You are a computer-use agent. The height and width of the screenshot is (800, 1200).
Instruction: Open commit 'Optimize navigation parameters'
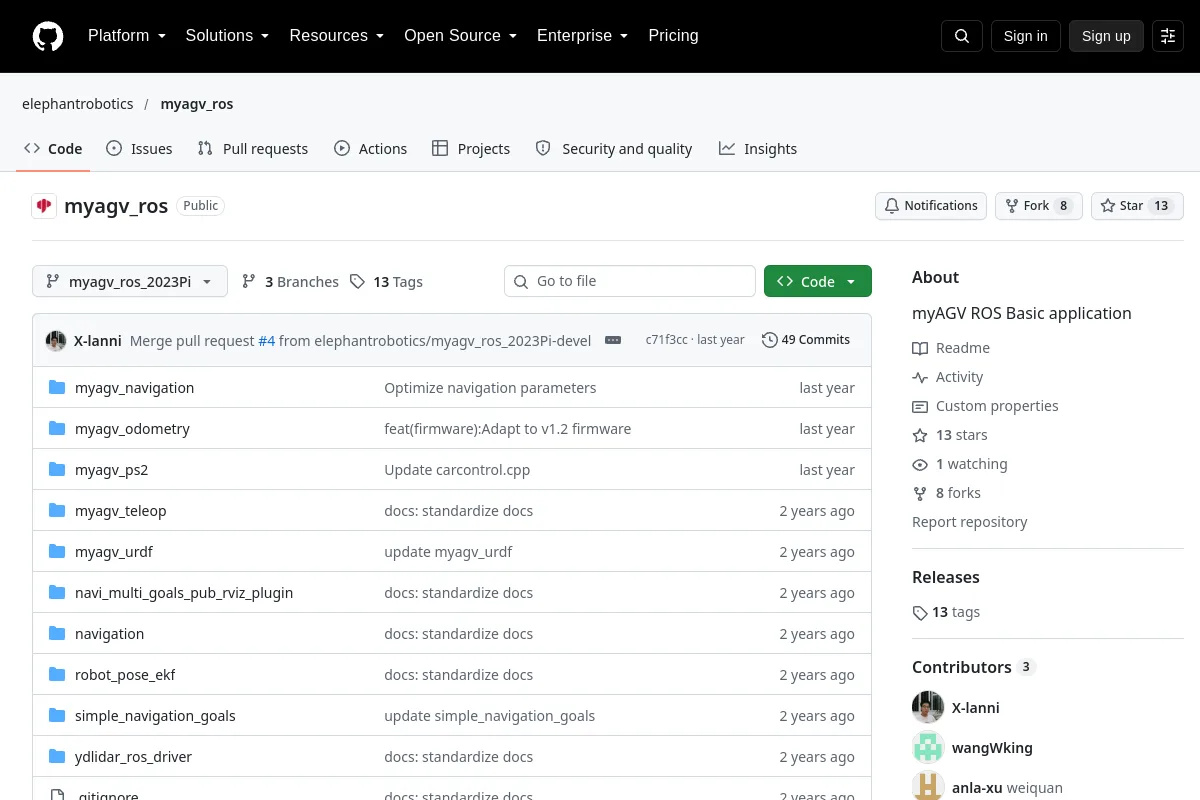[490, 388]
